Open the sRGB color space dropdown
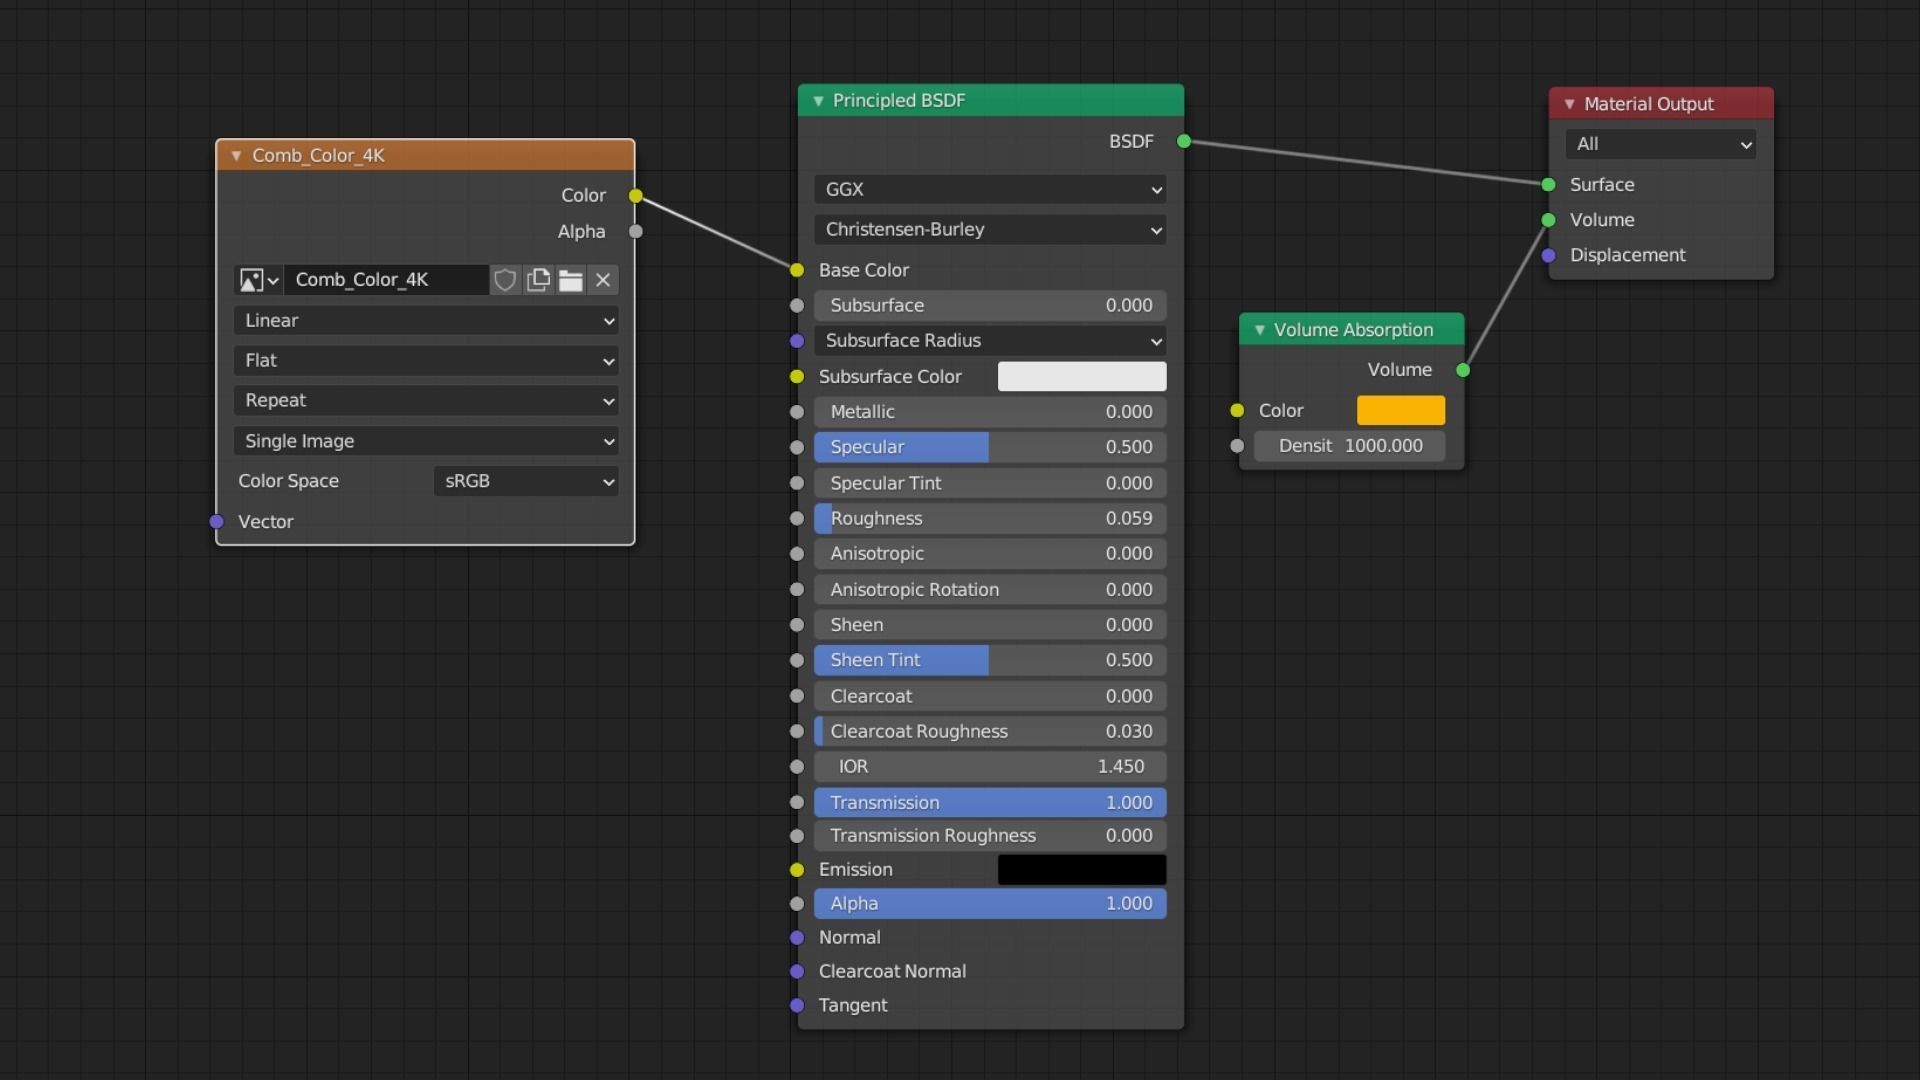This screenshot has width=1920, height=1080. tap(526, 481)
